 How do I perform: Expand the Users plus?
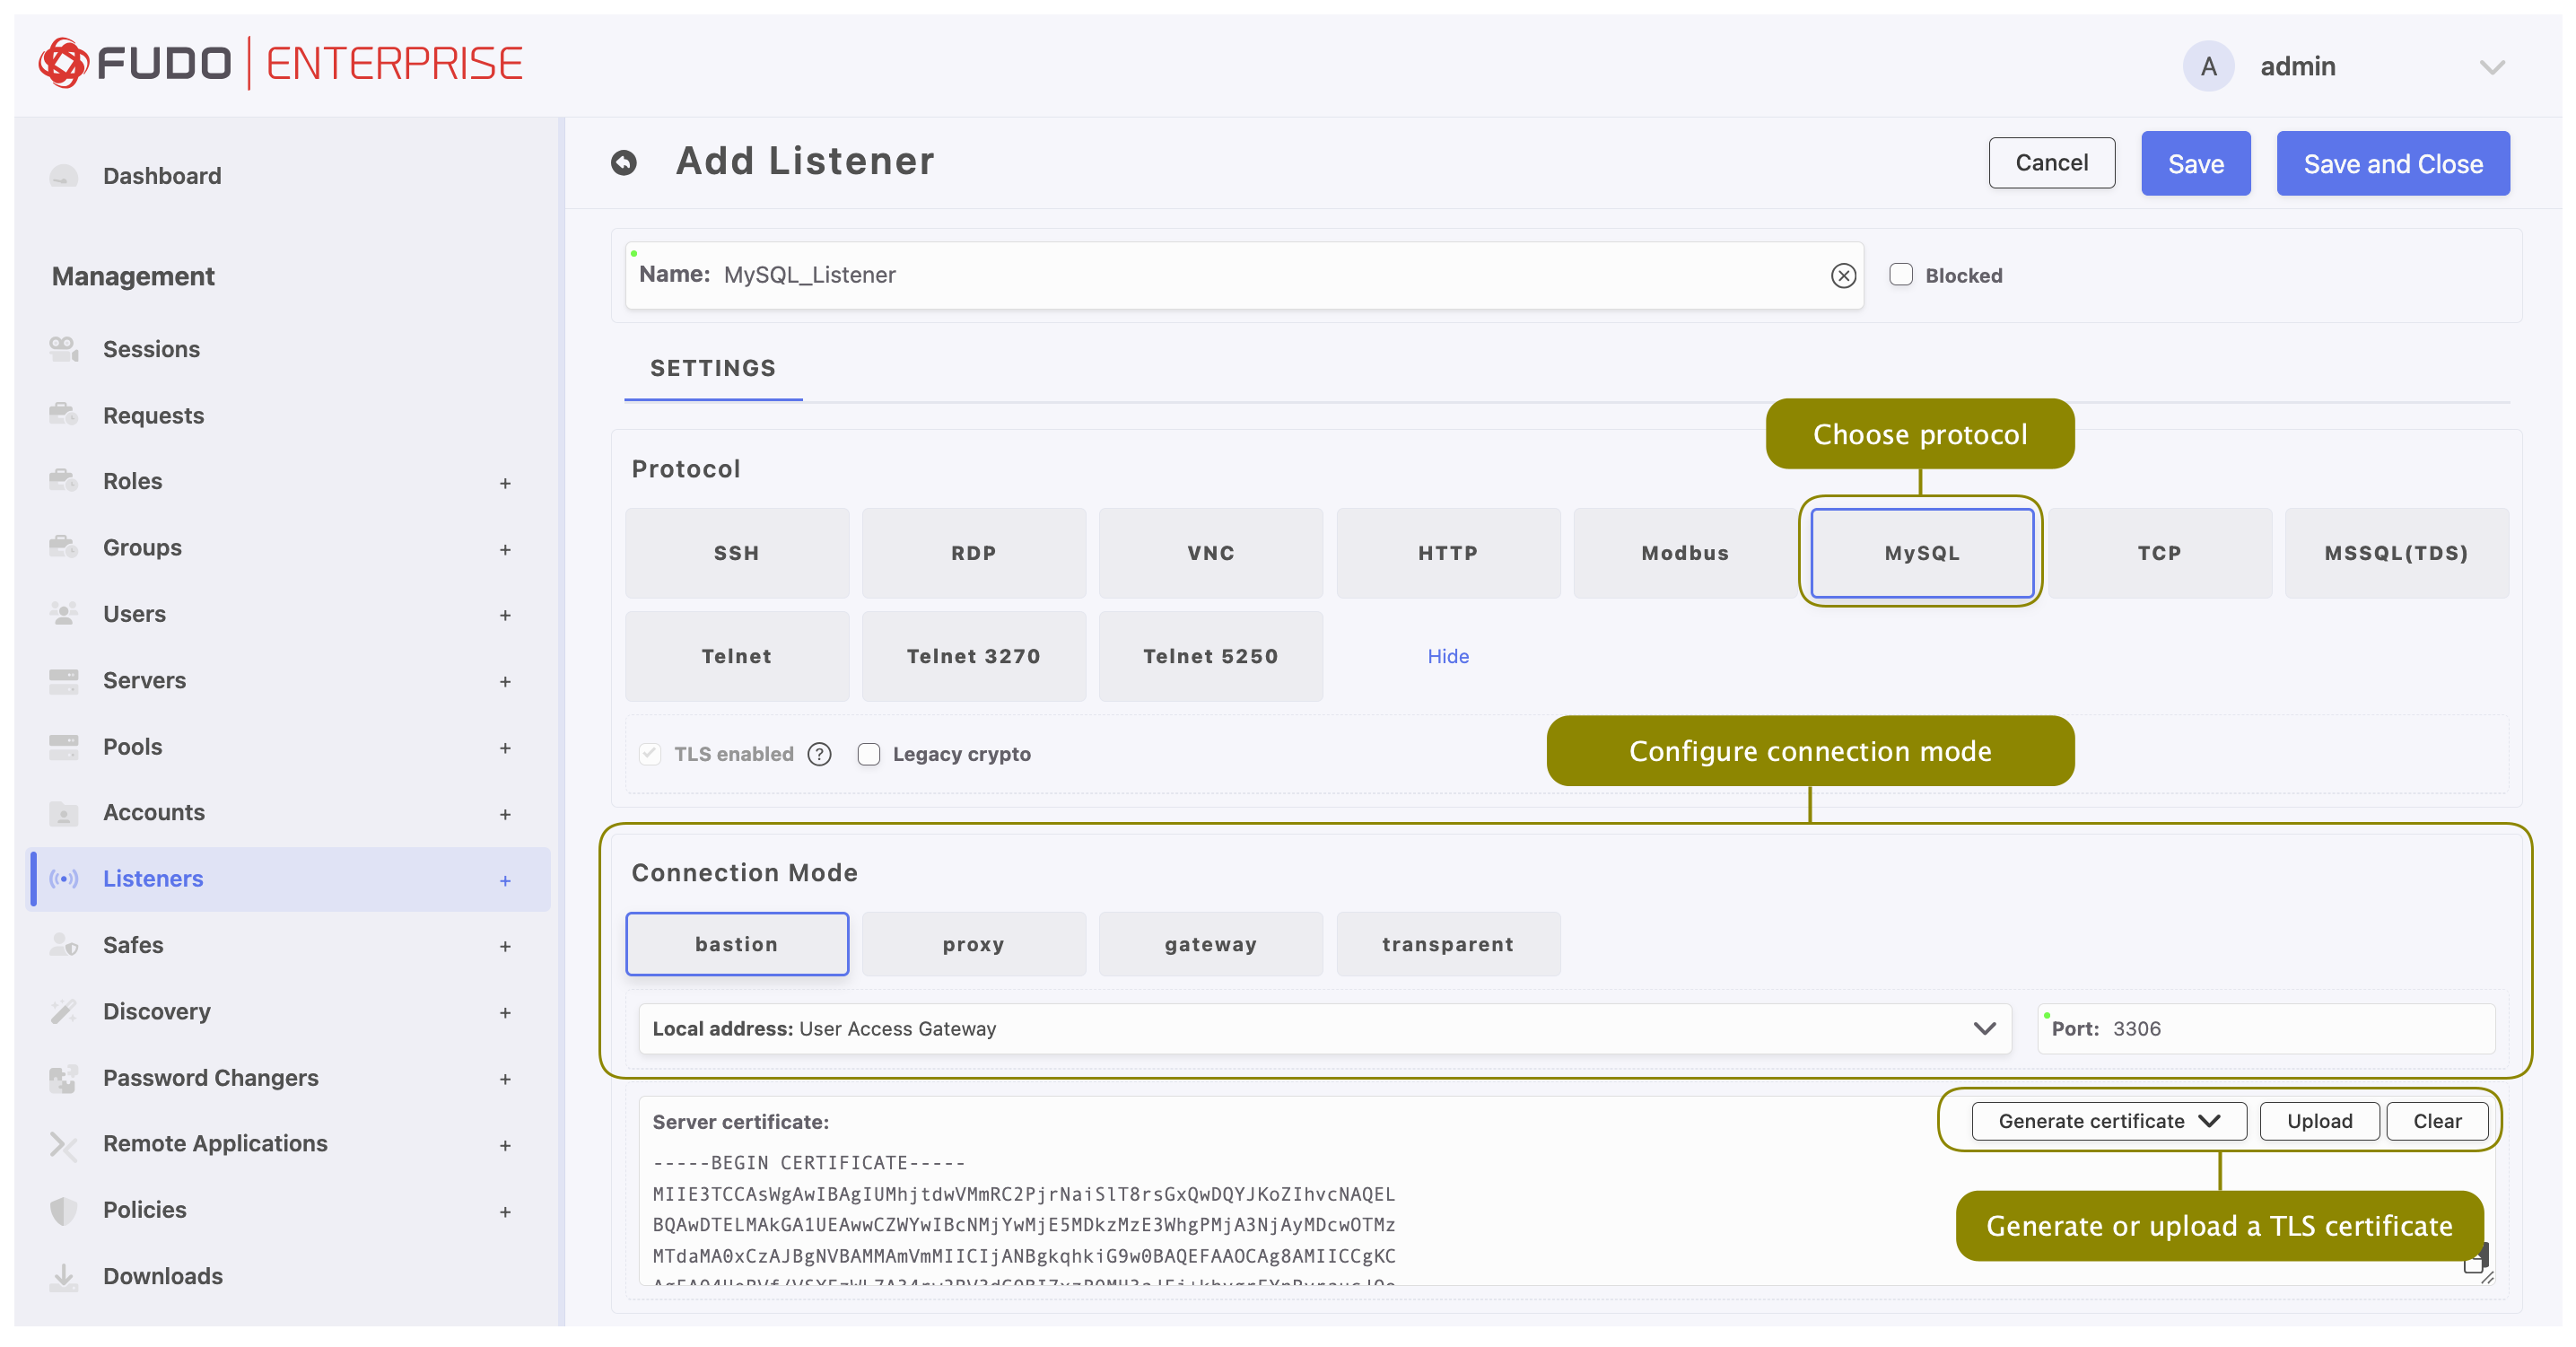(x=505, y=615)
